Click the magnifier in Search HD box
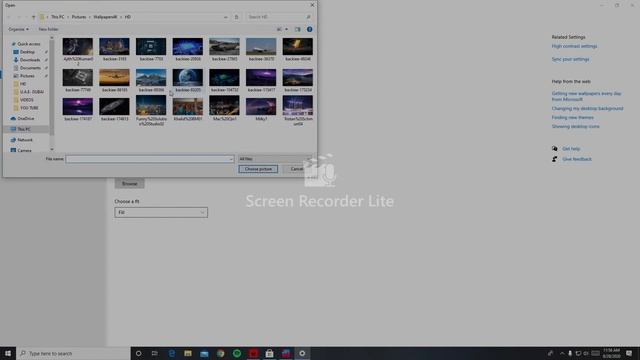The width and height of the screenshot is (640, 360). pos(308,17)
